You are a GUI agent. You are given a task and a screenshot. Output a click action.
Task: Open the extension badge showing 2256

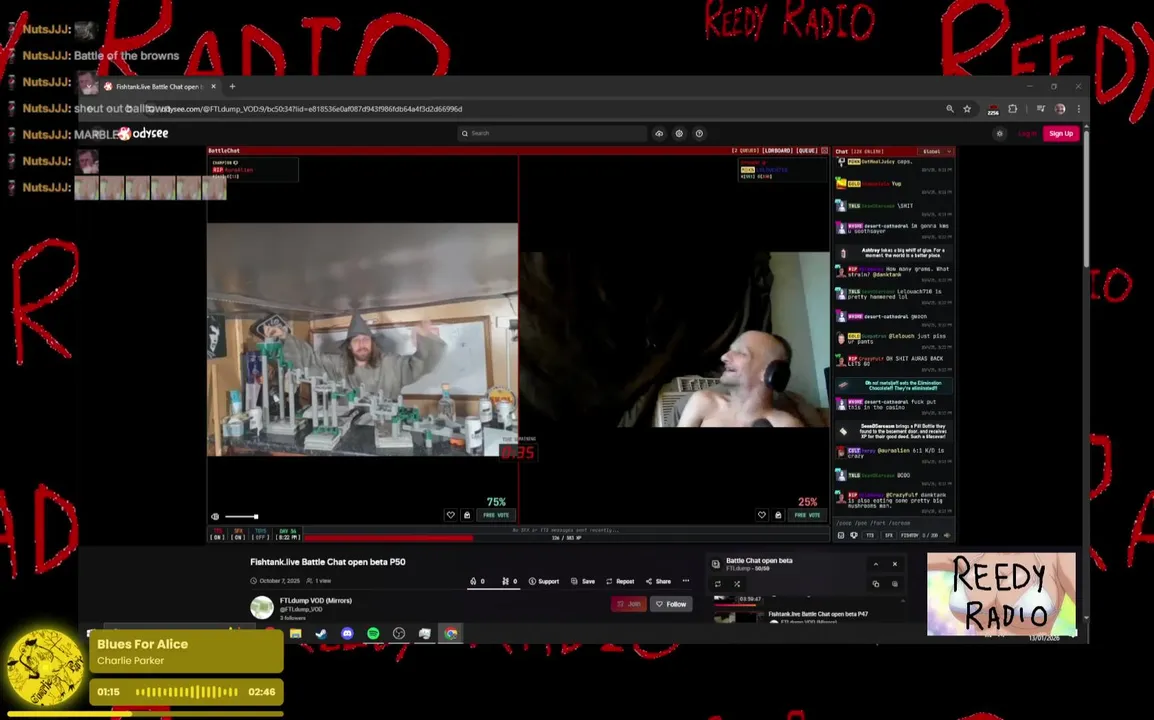tap(993, 110)
